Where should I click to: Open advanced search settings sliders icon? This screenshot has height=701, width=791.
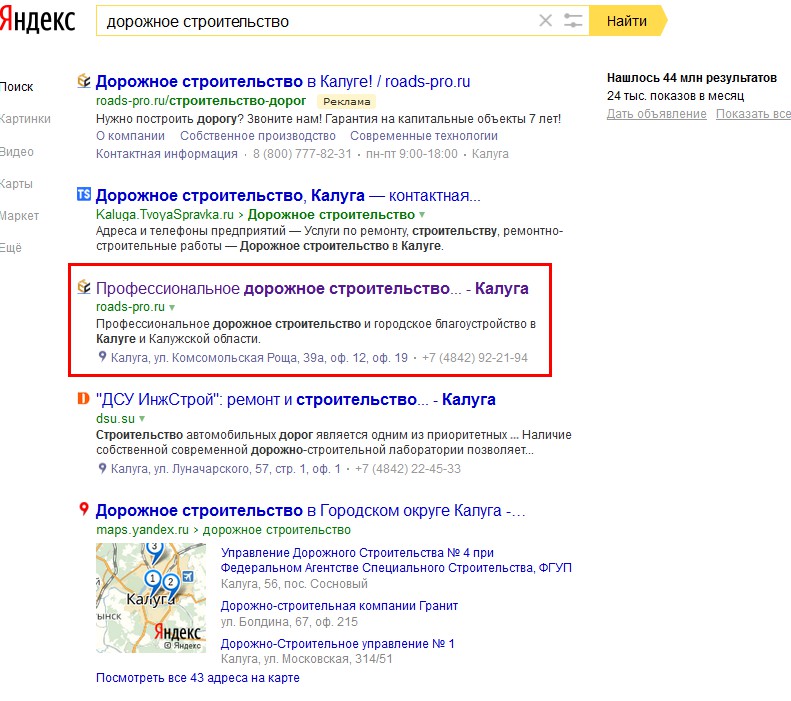[573, 21]
